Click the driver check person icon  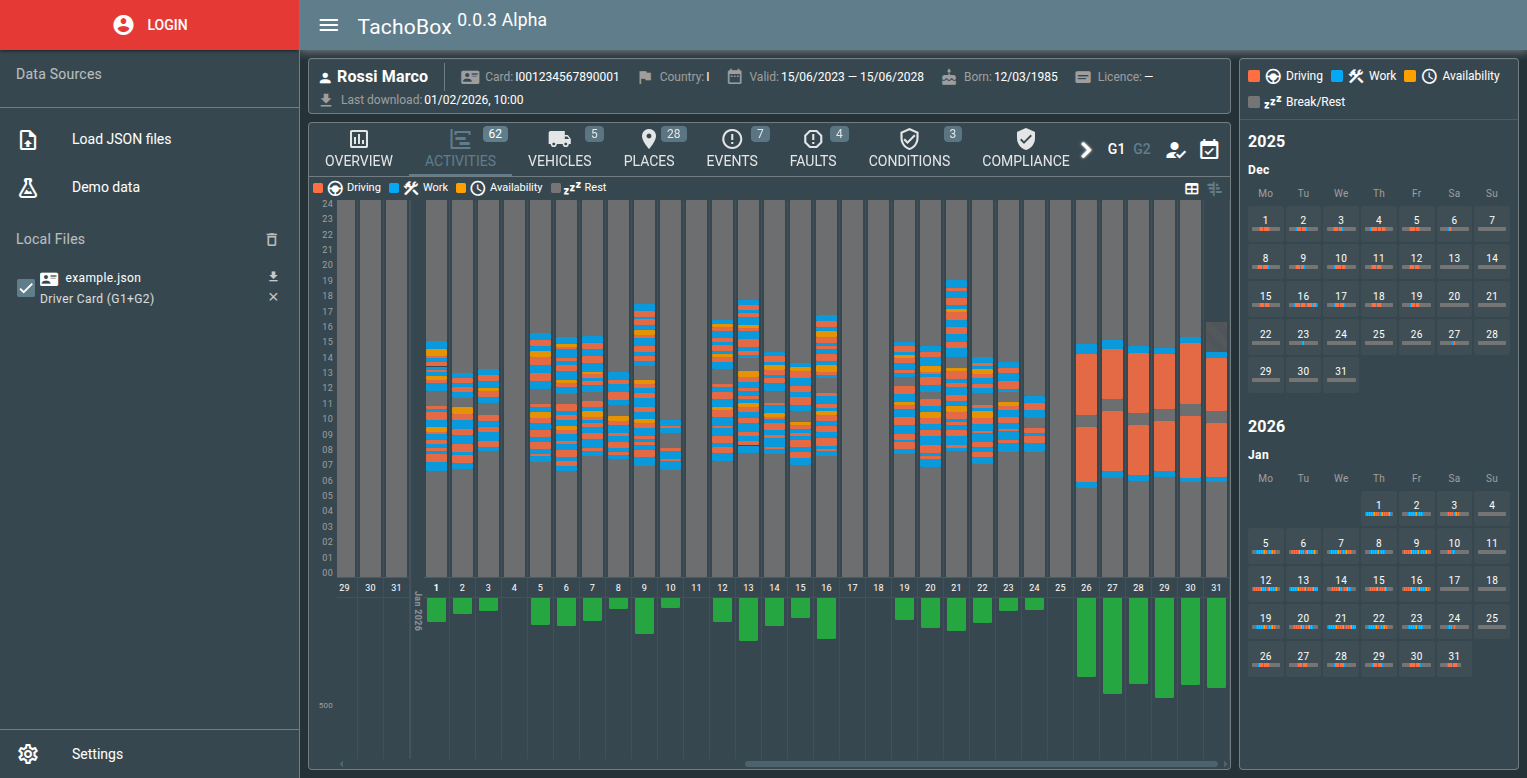pyautogui.click(x=1176, y=149)
